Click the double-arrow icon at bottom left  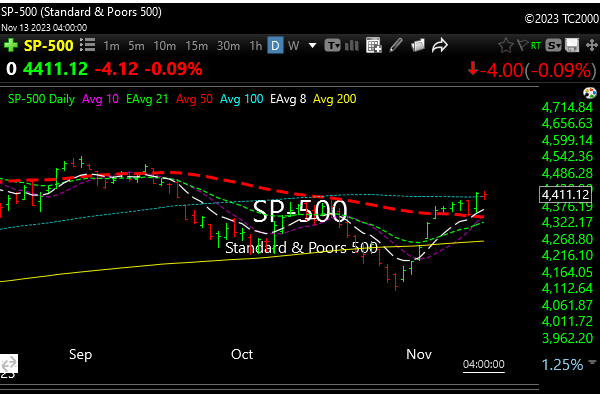pyautogui.click(x=9, y=363)
